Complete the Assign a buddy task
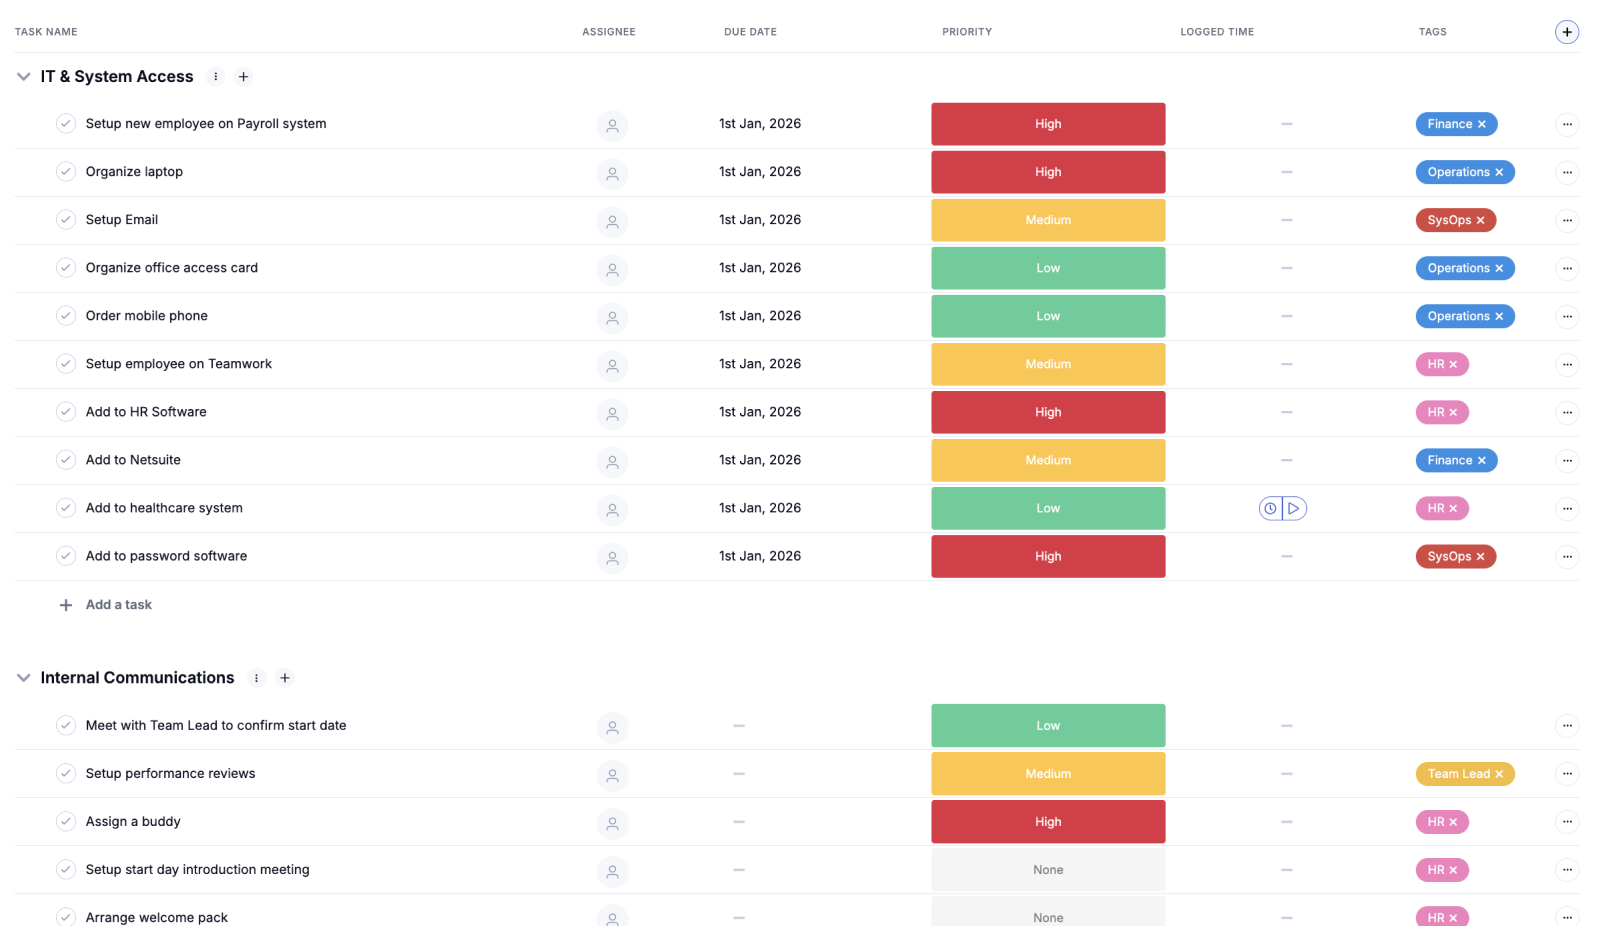Image resolution: width=1610 pixels, height=926 pixels. click(66, 822)
